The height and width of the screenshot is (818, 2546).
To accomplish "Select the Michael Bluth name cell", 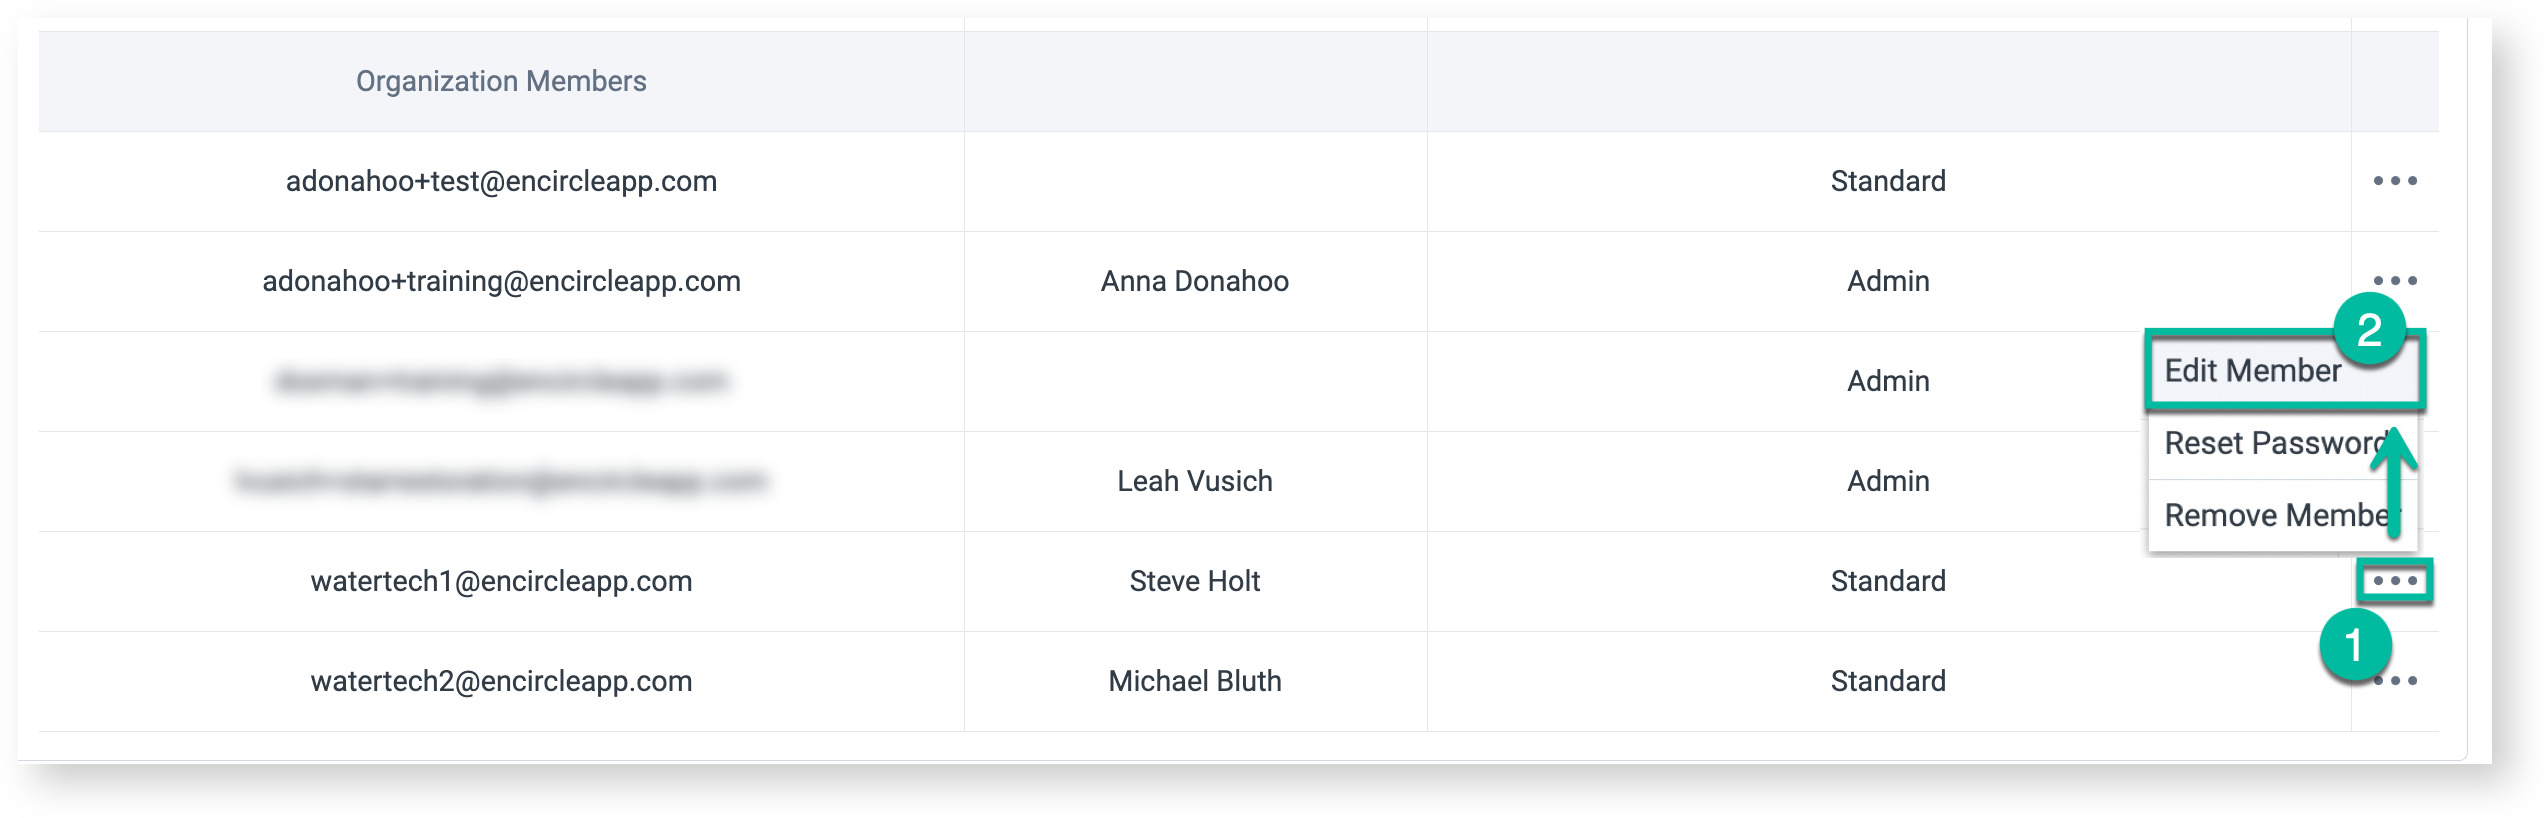I will pyautogui.click(x=1194, y=681).
